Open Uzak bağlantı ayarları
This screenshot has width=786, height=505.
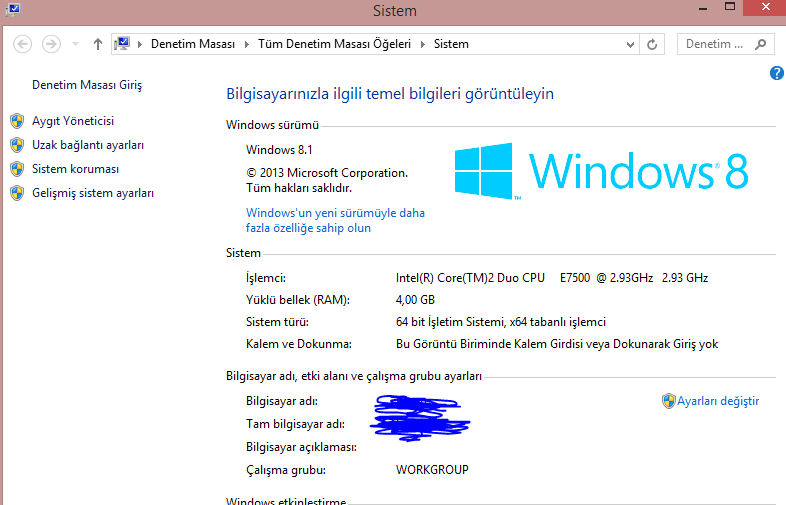pos(88,145)
